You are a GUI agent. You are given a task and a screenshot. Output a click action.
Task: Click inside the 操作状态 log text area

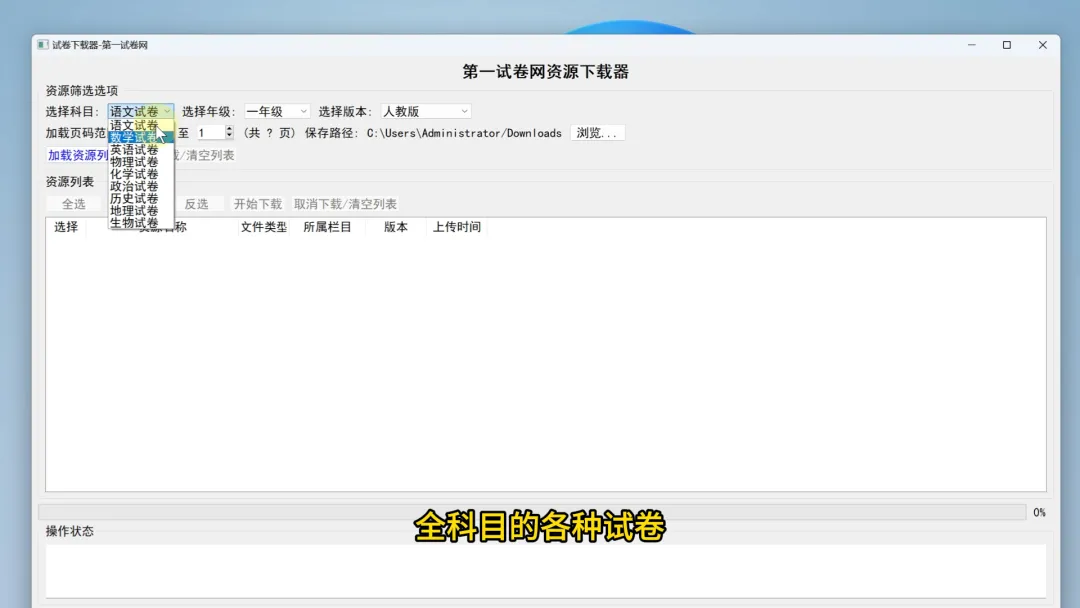click(x=546, y=571)
